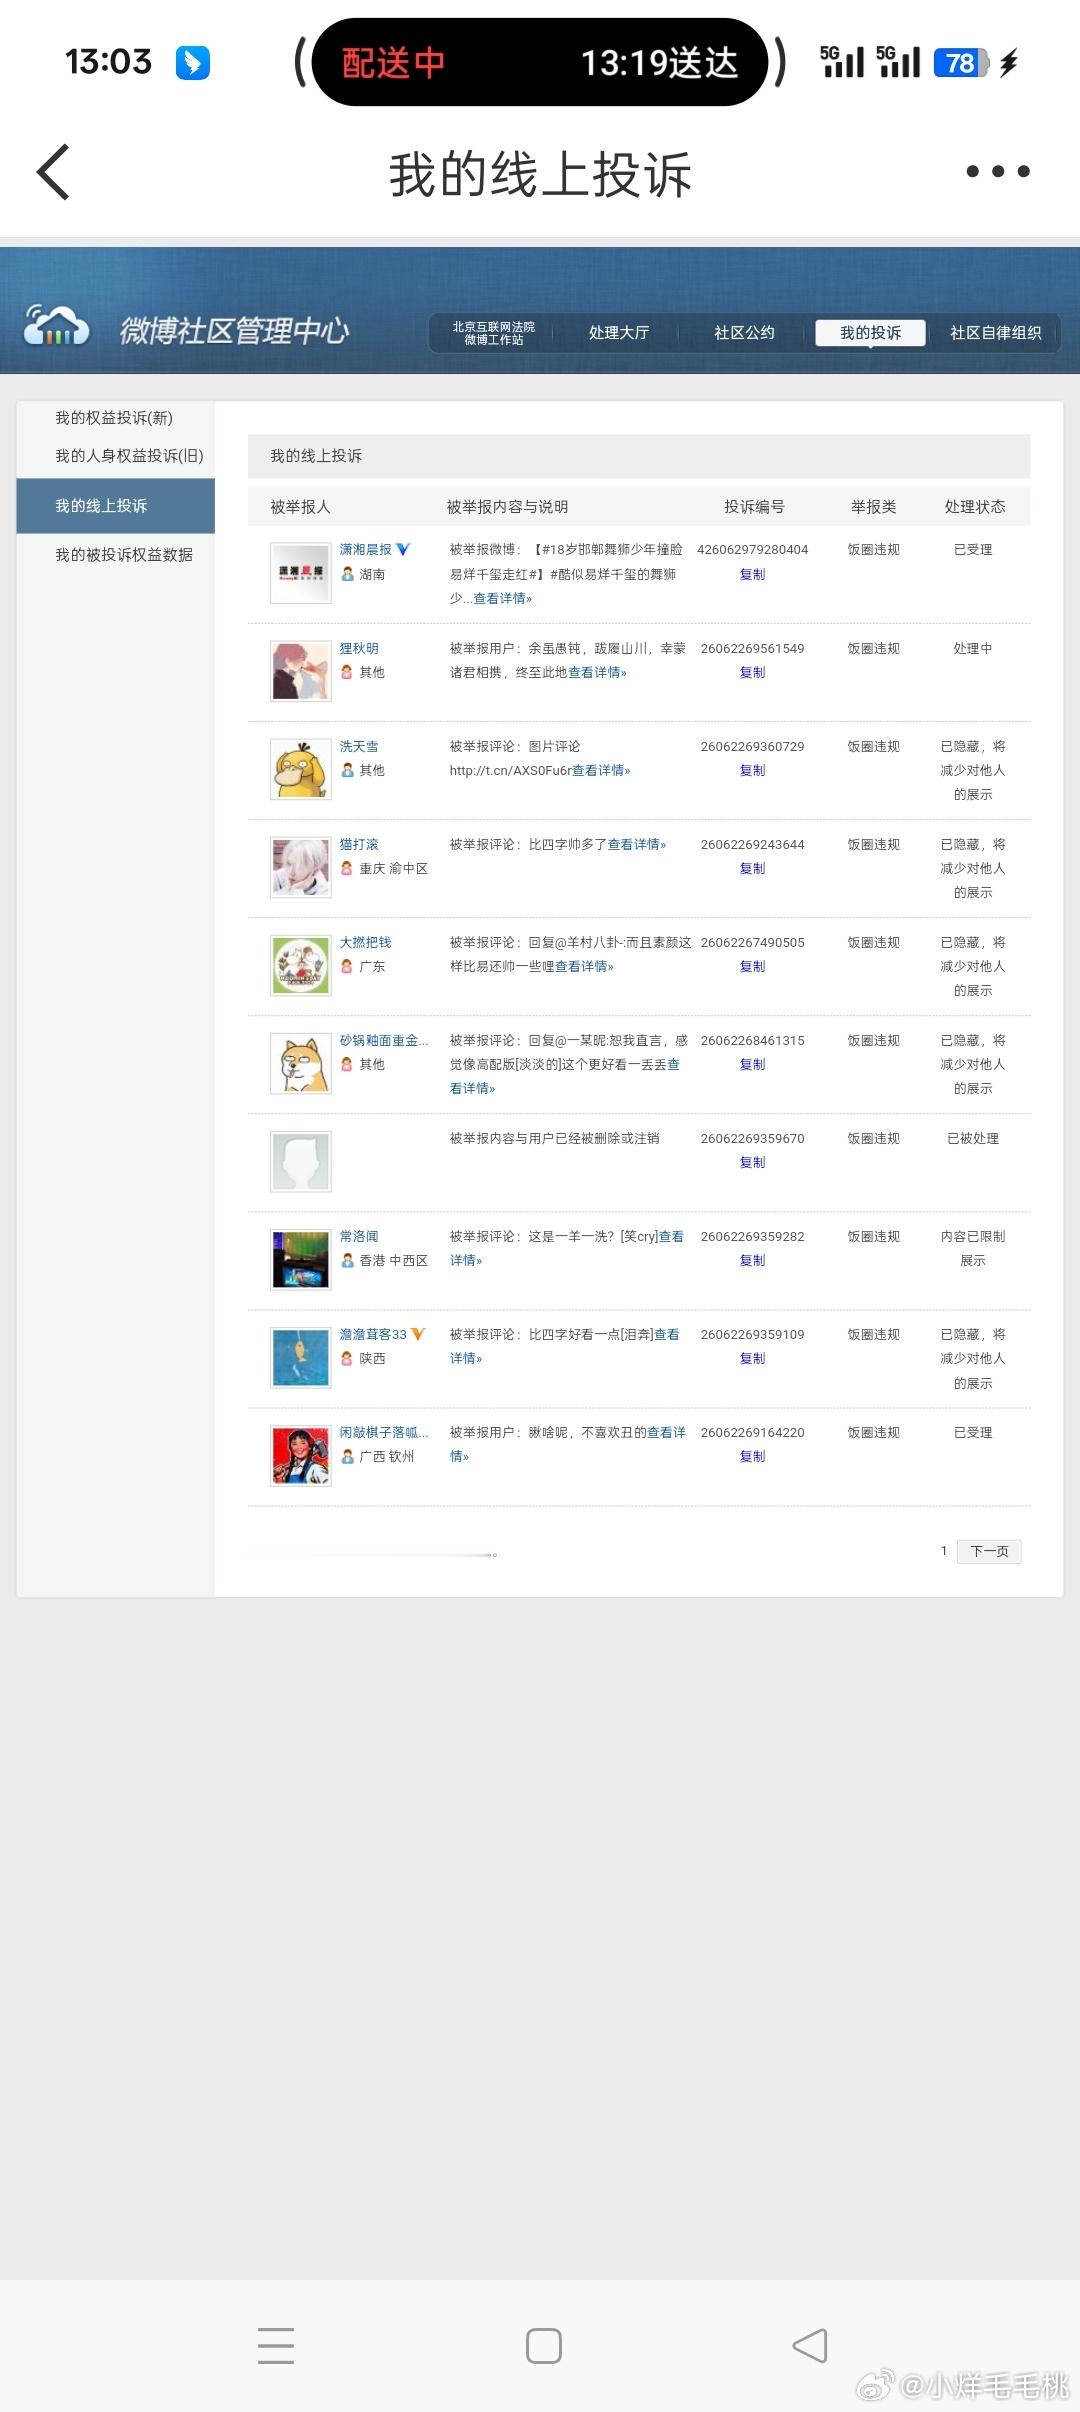This screenshot has height=2412, width=1080.
Task: Open 闲敲棋子落呱 profile avatar
Action: [301, 1455]
